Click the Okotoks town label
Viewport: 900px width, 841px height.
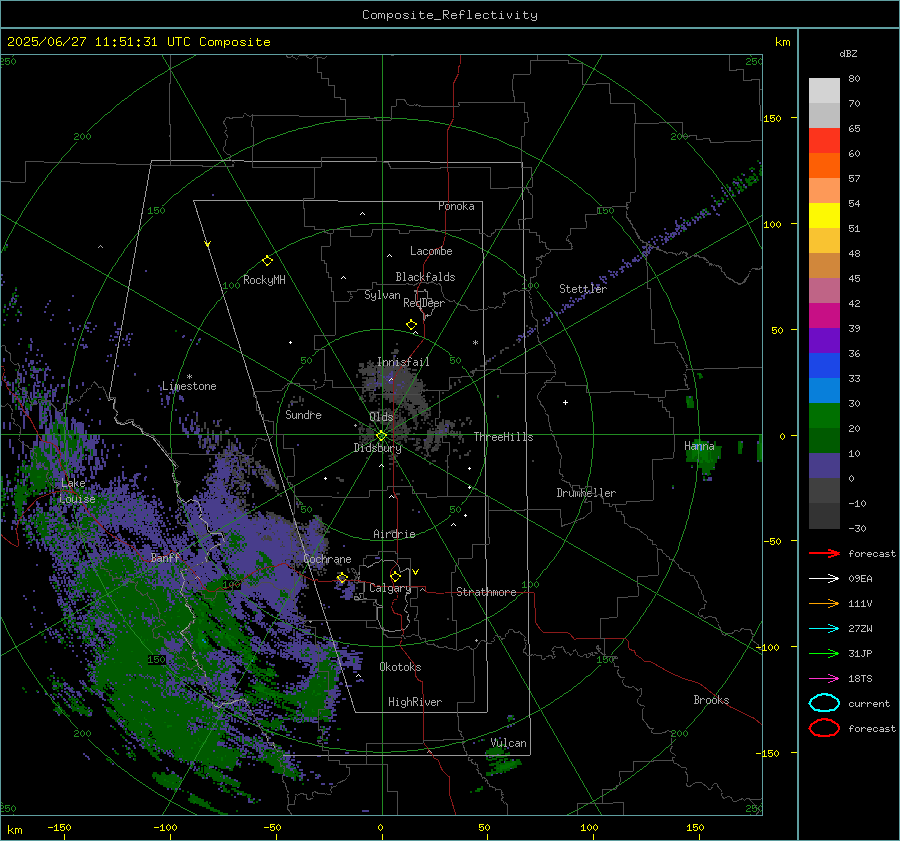coord(400,667)
